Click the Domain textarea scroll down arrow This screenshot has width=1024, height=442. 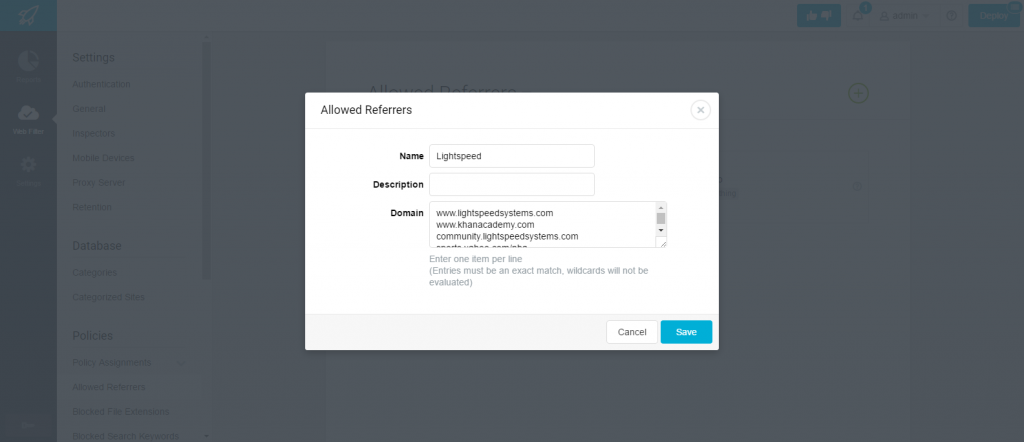tap(661, 230)
